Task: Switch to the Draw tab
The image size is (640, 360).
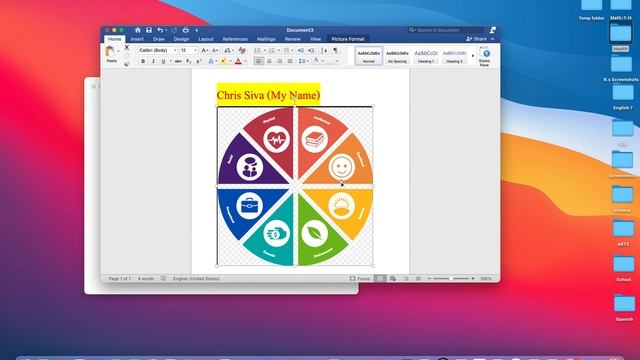Action: point(159,39)
